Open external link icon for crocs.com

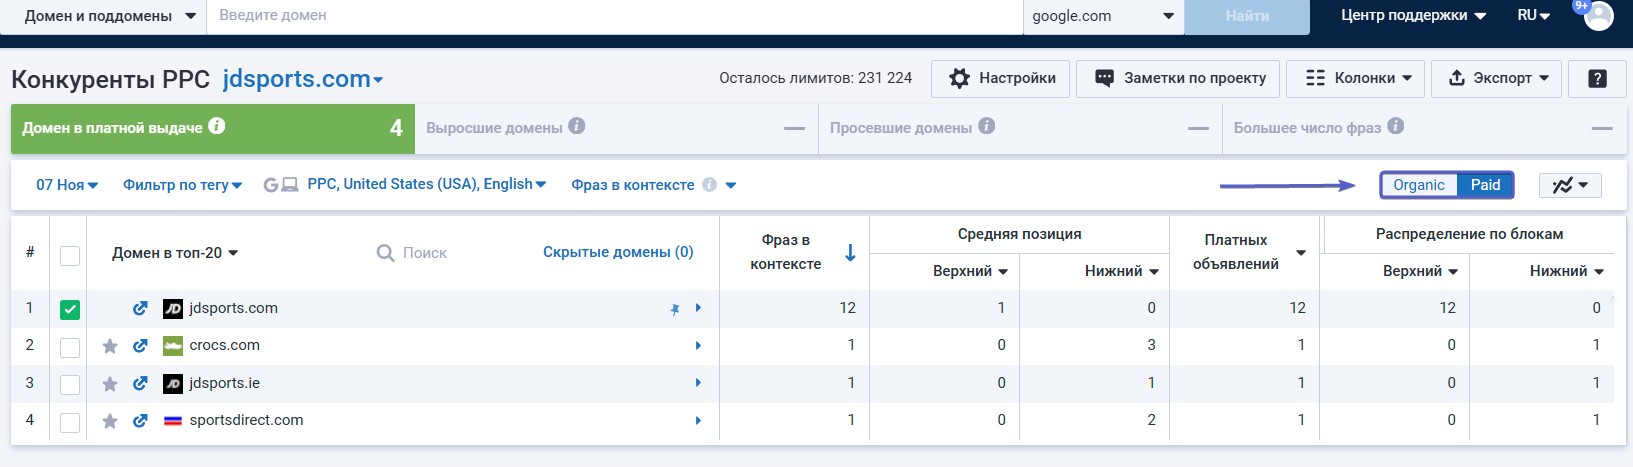click(140, 346)
